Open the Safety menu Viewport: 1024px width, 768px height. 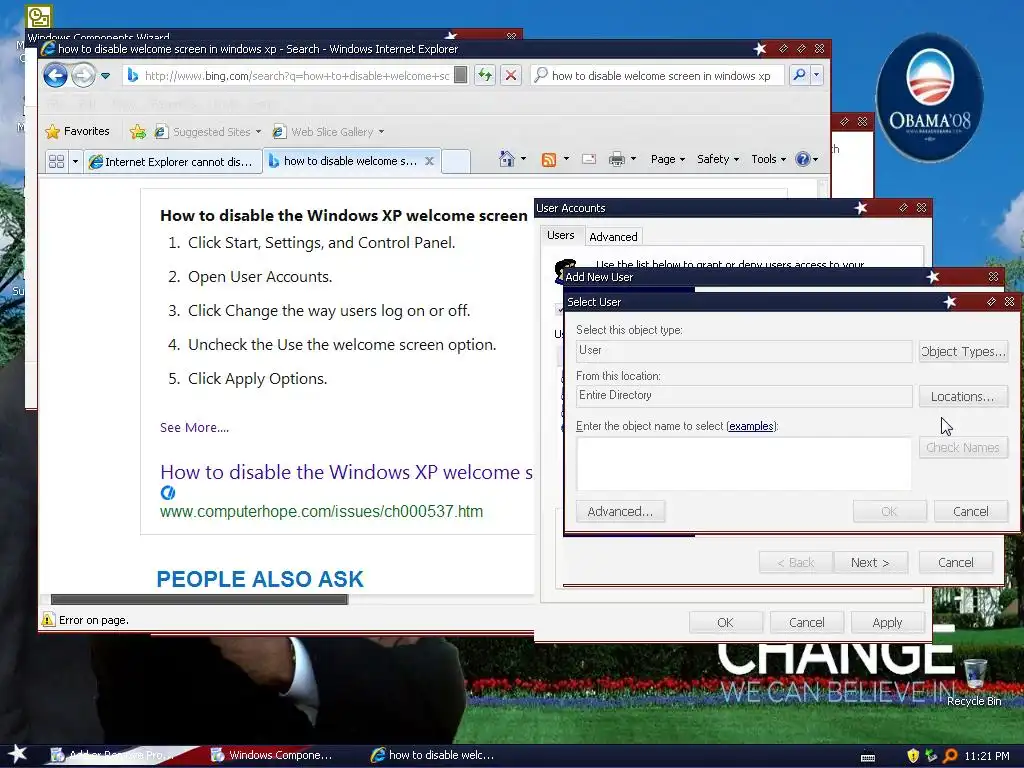(x=718, y=159)
